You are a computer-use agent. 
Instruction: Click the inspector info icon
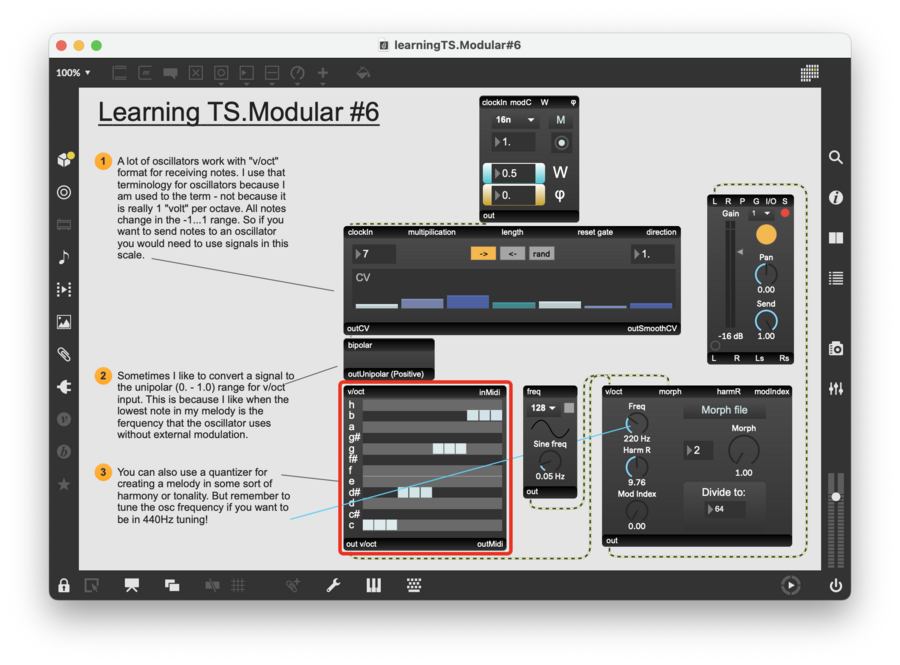tap(836, 198)
